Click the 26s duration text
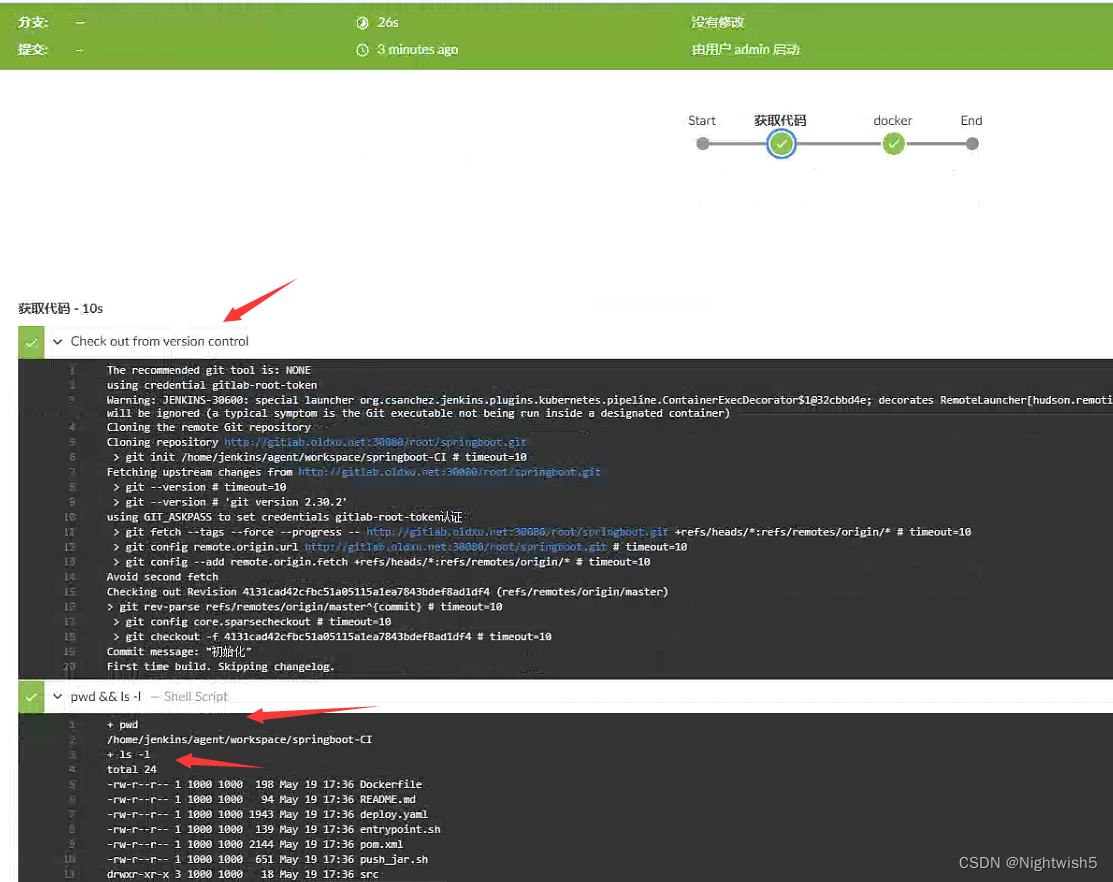1113x882 pixels. click(x=388, y=23)
